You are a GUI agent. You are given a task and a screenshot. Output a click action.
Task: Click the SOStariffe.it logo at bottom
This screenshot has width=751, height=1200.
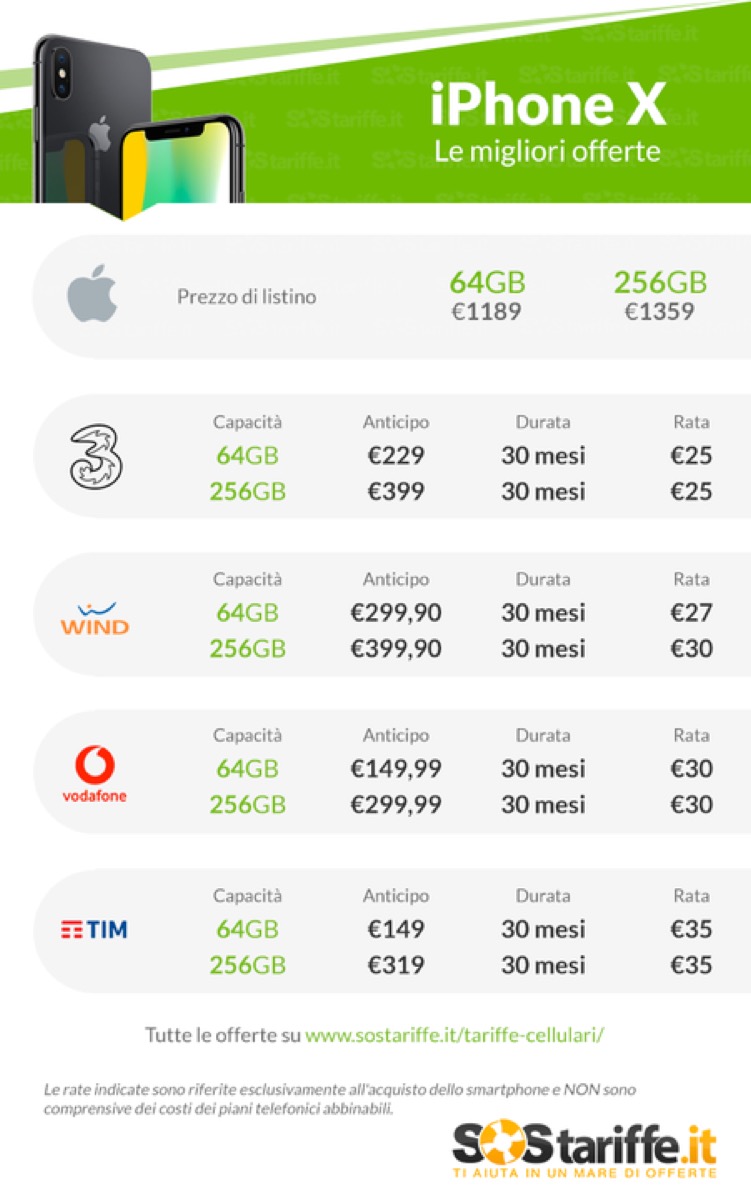tap(584, 1148)
